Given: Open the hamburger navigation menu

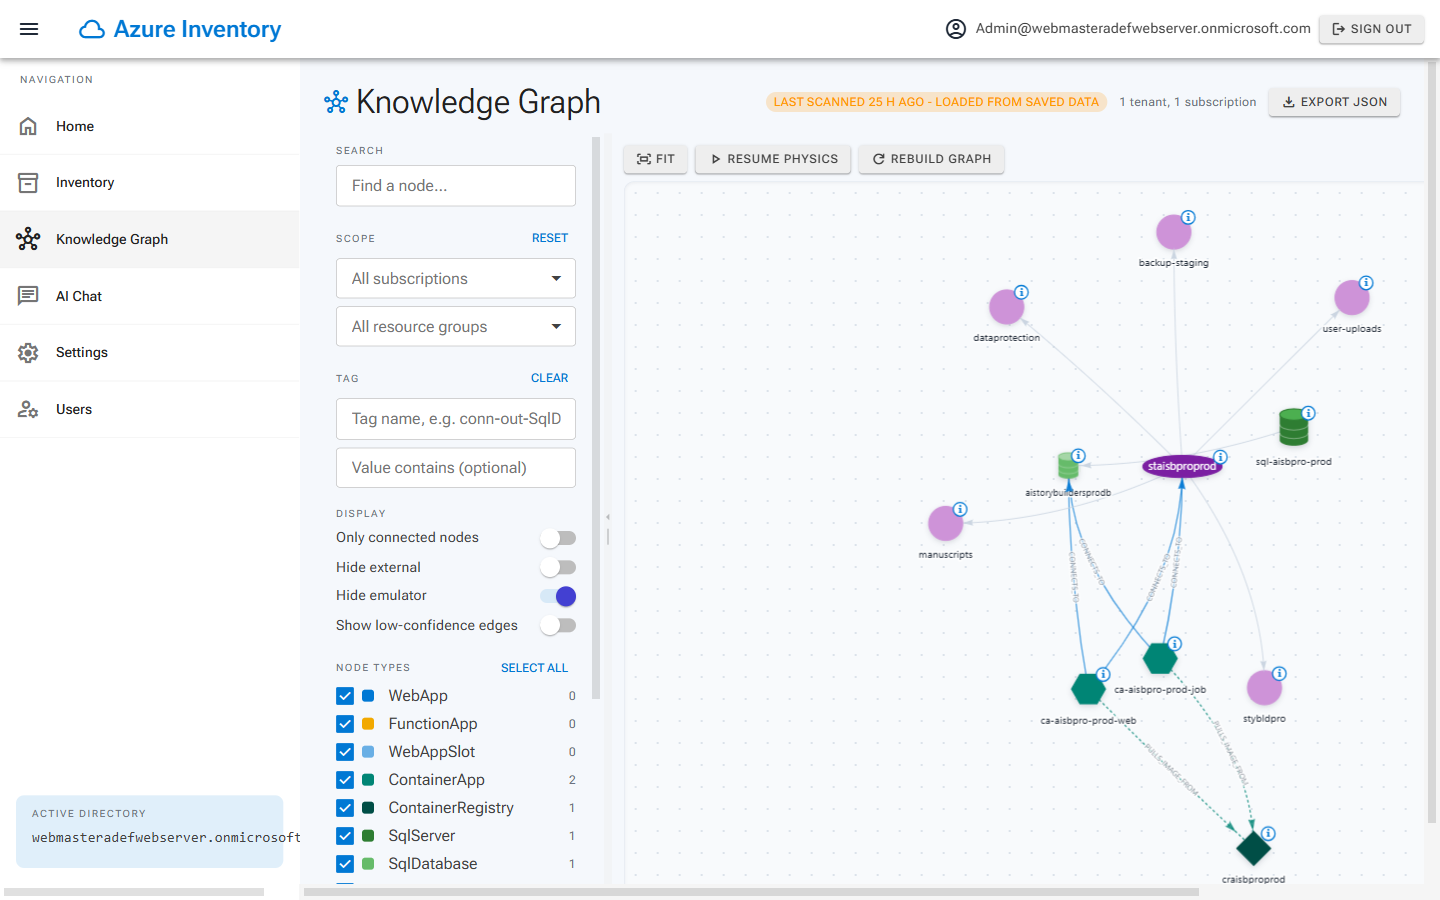Looking at the screenshot, I should (29, 29).
